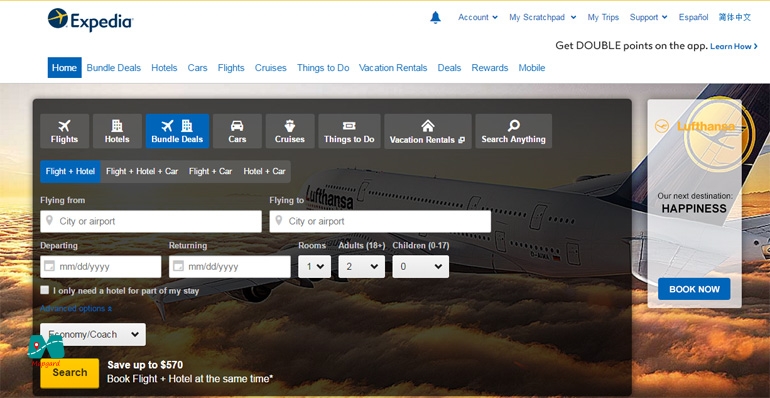This screenshot has height=398, width=770.
Task: Click the Departing date field
Action: coord(101,266)
